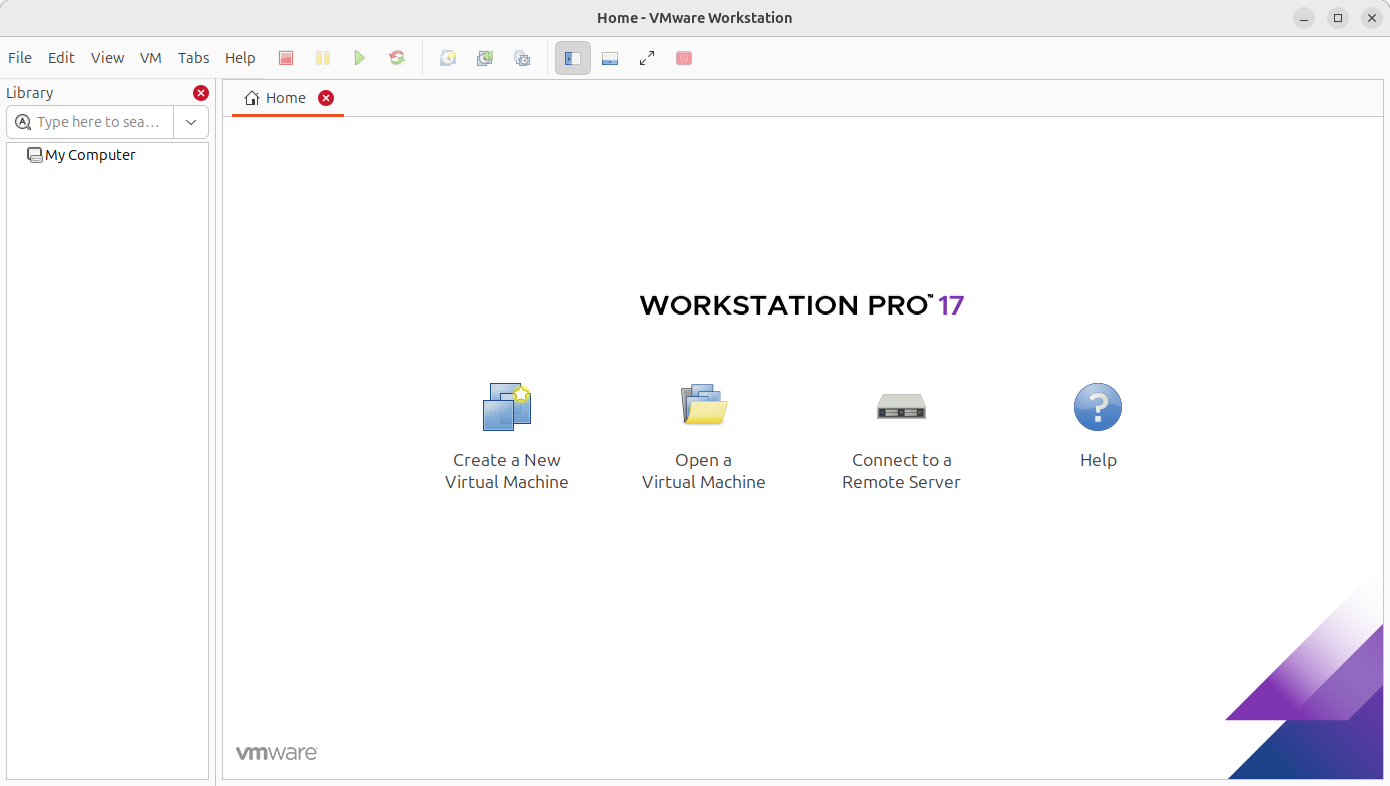Open the View menu

coord(107,58)
